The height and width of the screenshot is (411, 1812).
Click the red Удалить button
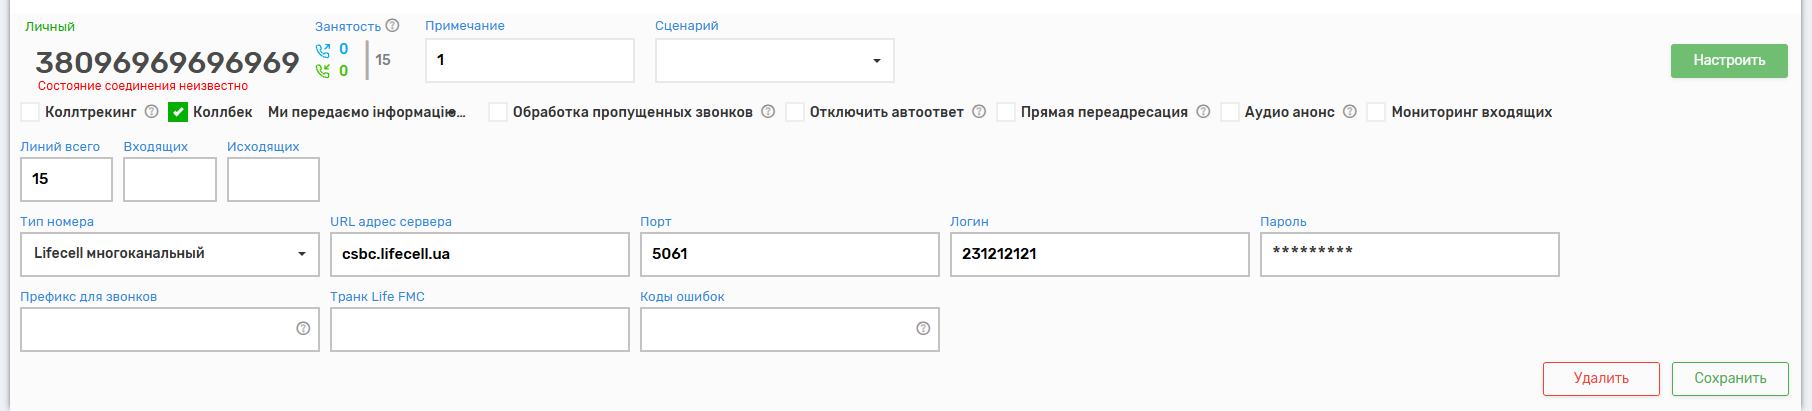(1601, 379)
